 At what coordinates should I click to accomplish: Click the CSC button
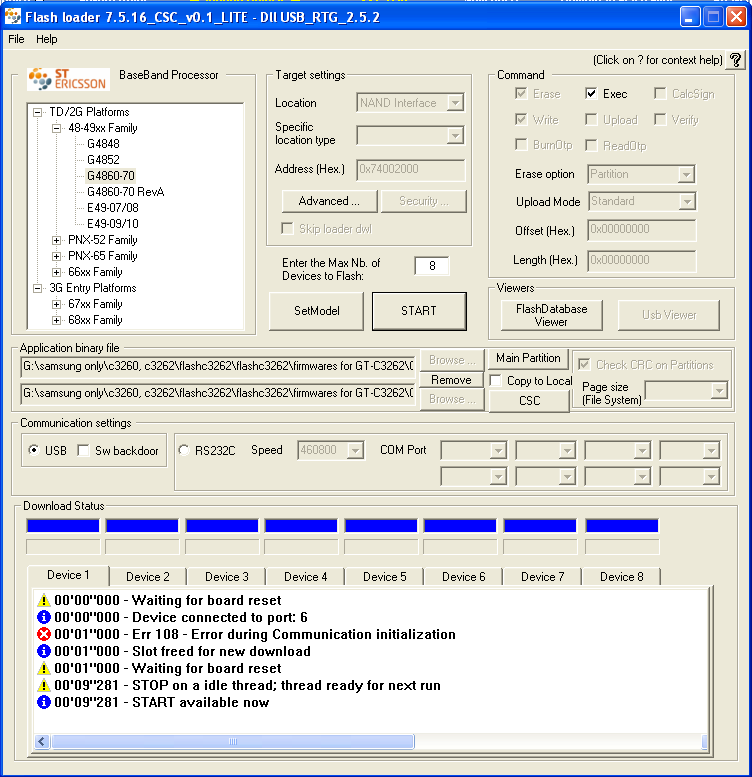point(529,400)
